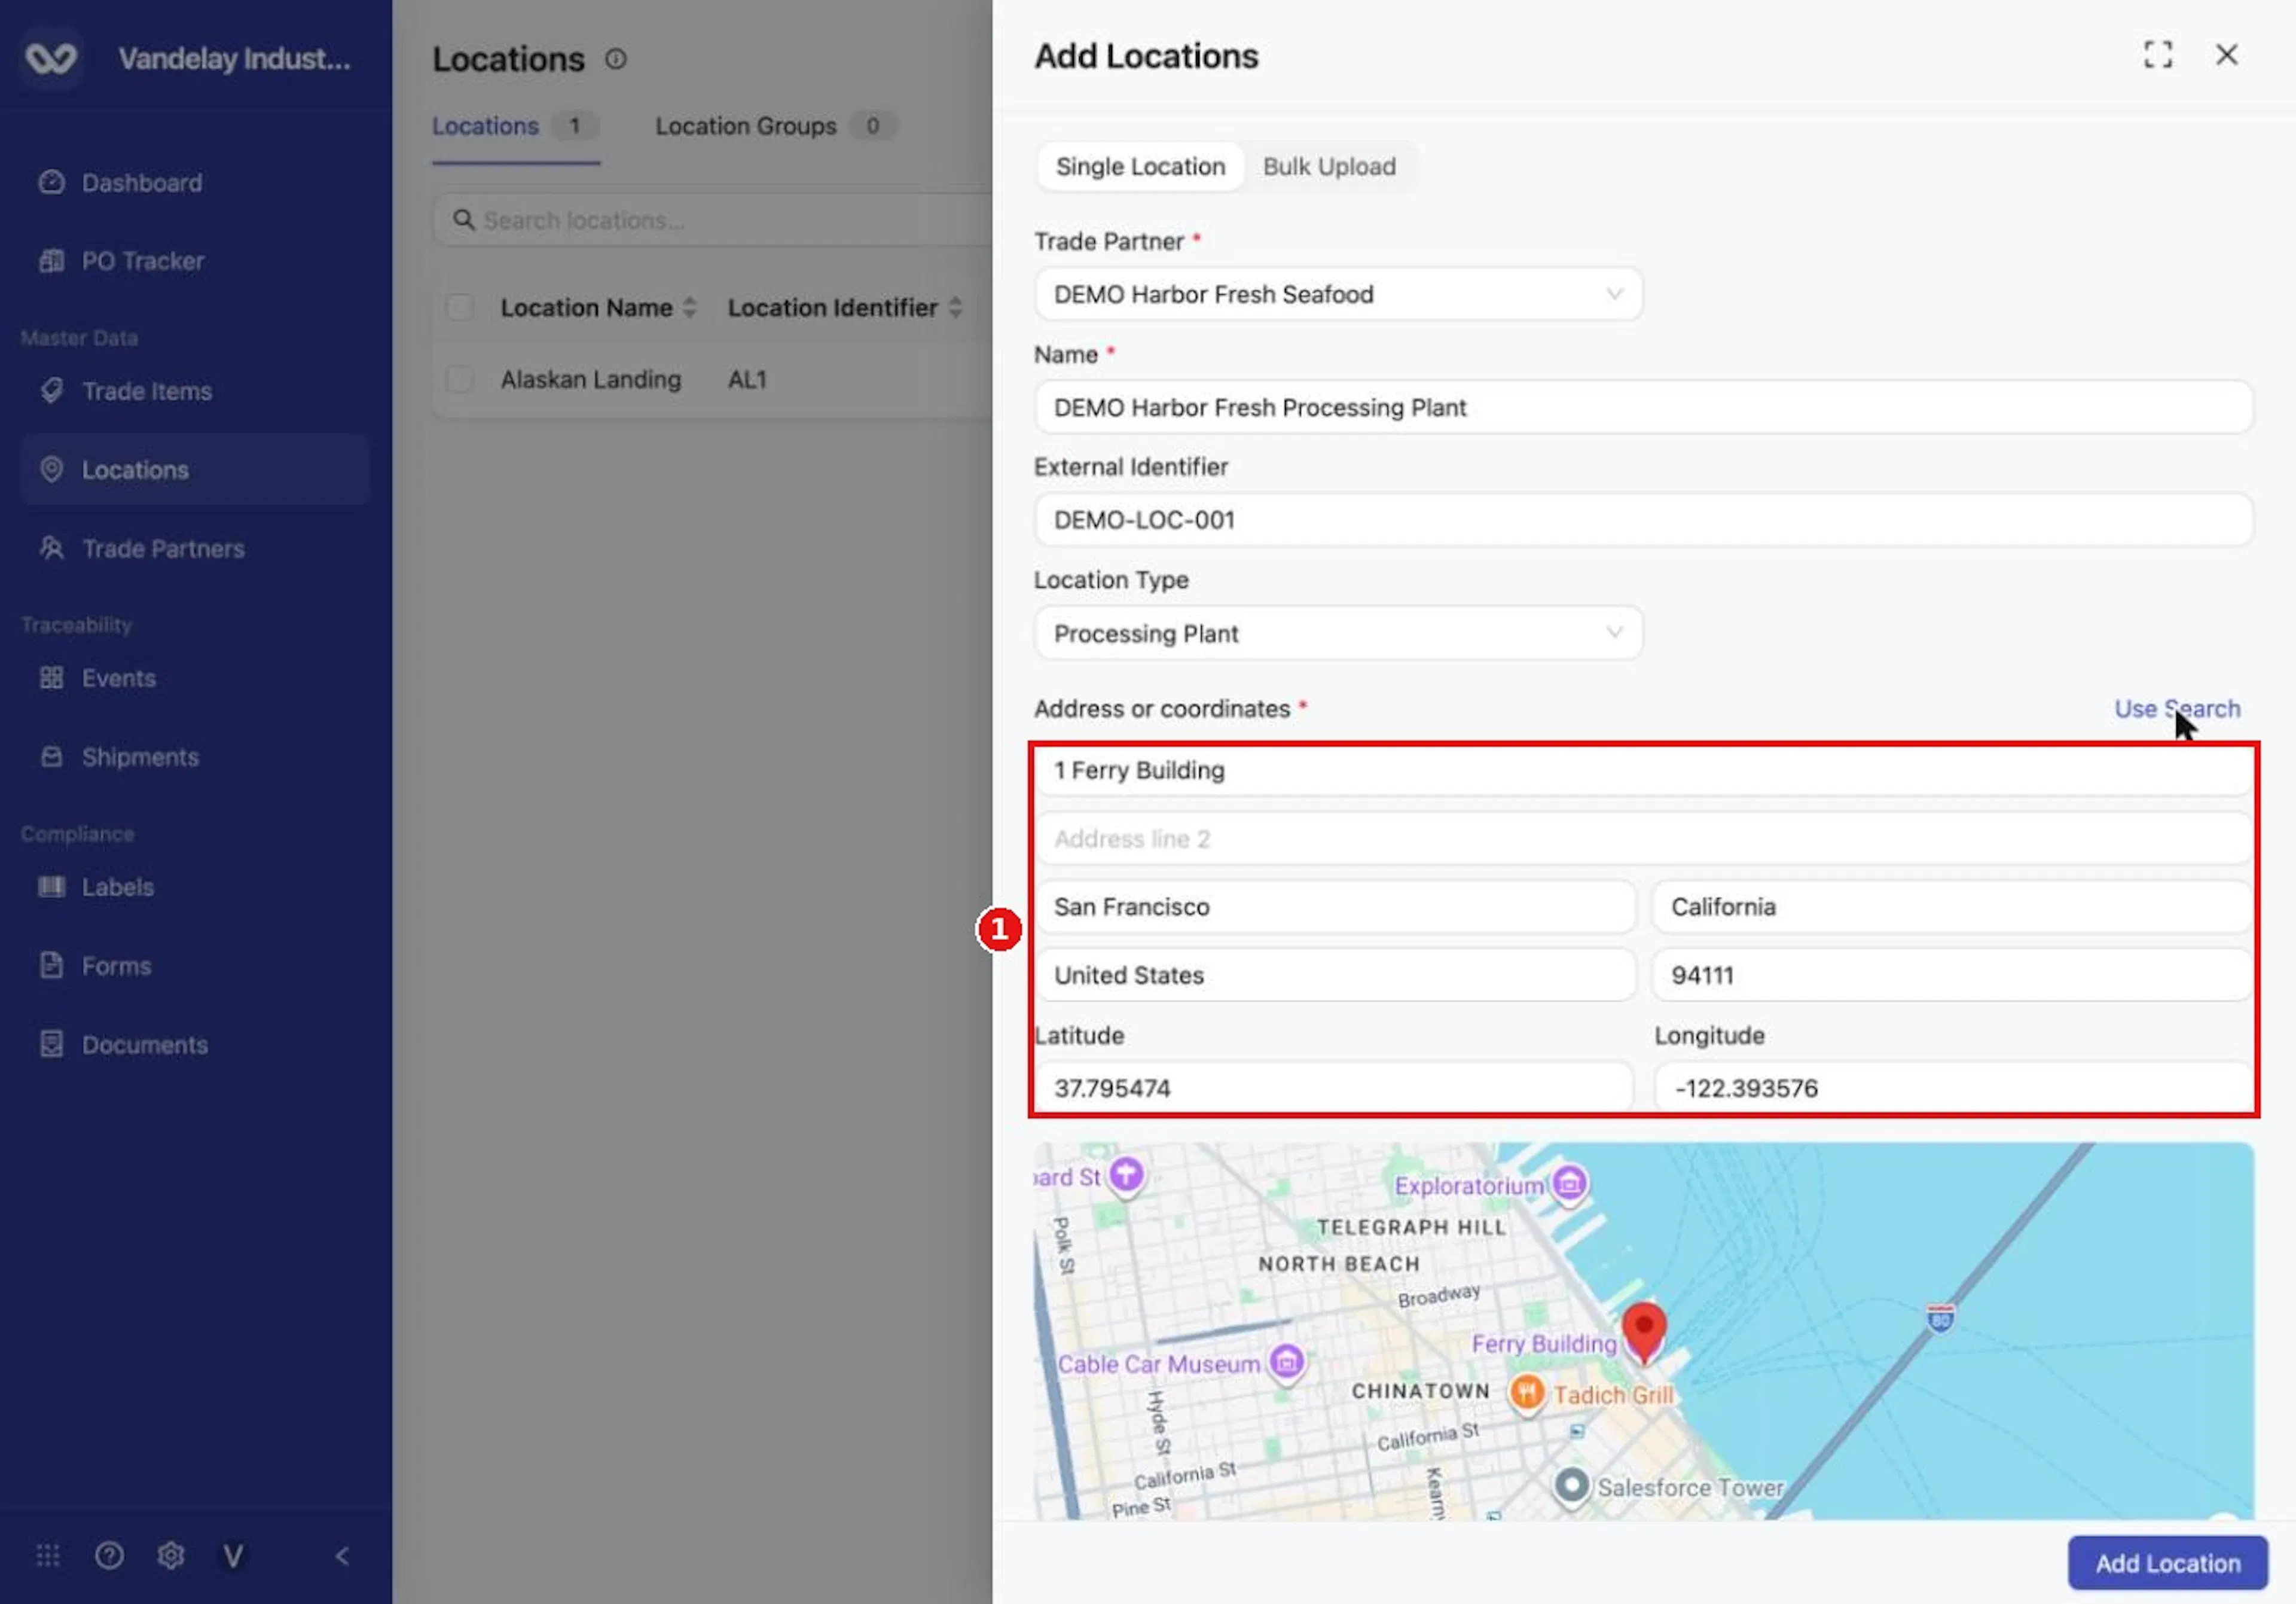Click the V user avatar

[233, 1556]
